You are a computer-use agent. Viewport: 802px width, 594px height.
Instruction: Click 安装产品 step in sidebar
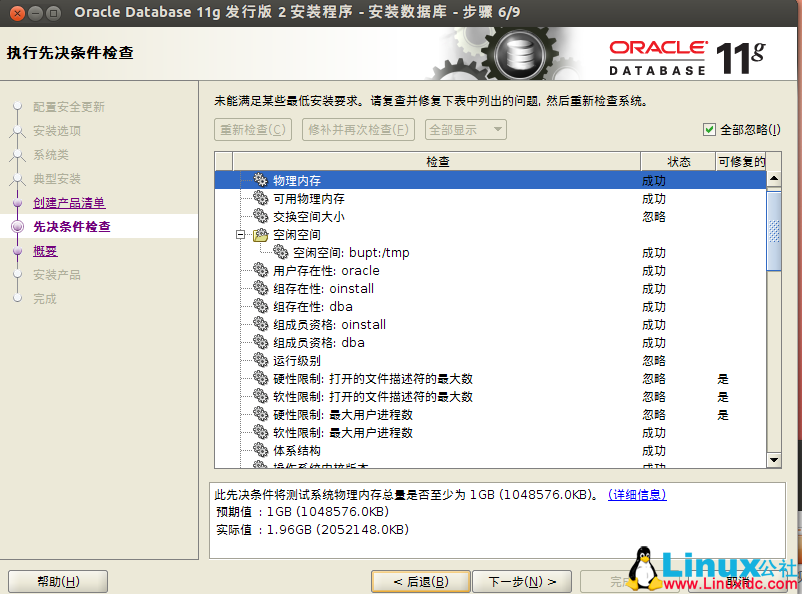click(x=57, y=275)
